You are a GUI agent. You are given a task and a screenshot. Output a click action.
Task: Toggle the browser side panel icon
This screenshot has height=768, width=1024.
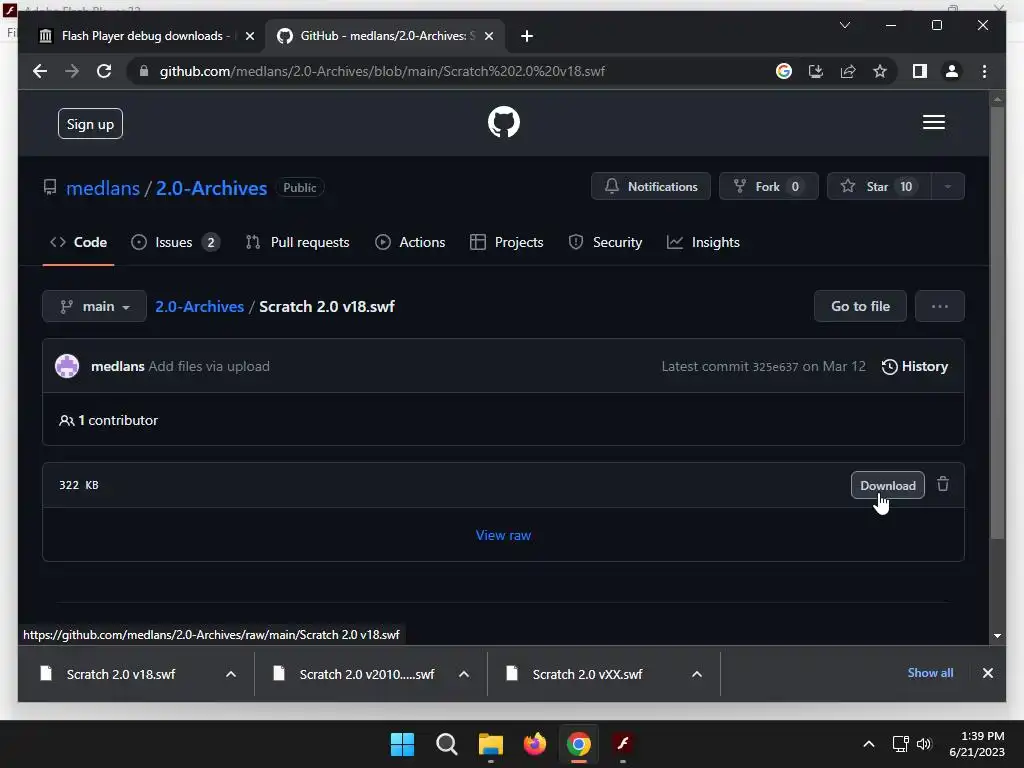[920, 71]
